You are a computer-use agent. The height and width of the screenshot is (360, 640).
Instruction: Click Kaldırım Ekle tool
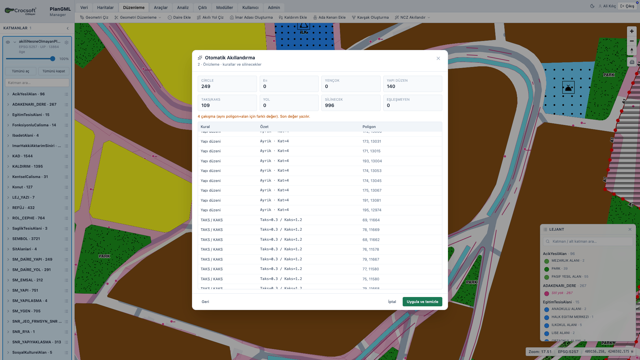tap(293, 18)
